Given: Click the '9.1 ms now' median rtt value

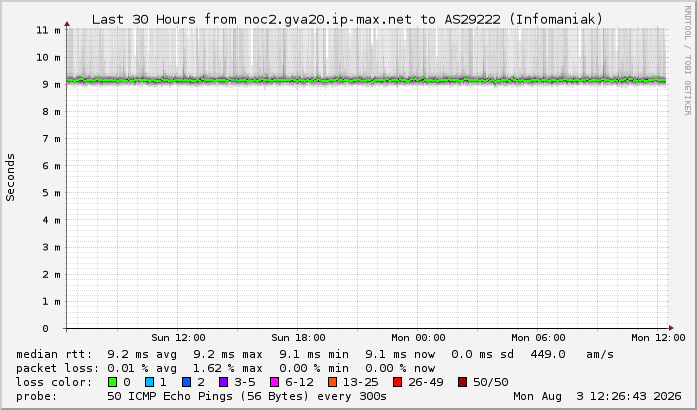Looking at the screenshot, I should tap(400, 354).
